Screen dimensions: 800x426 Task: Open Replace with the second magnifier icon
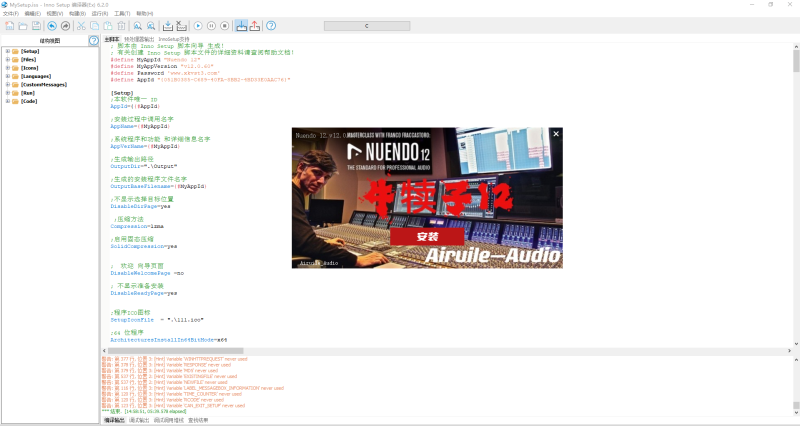click(x=151, y=26)
